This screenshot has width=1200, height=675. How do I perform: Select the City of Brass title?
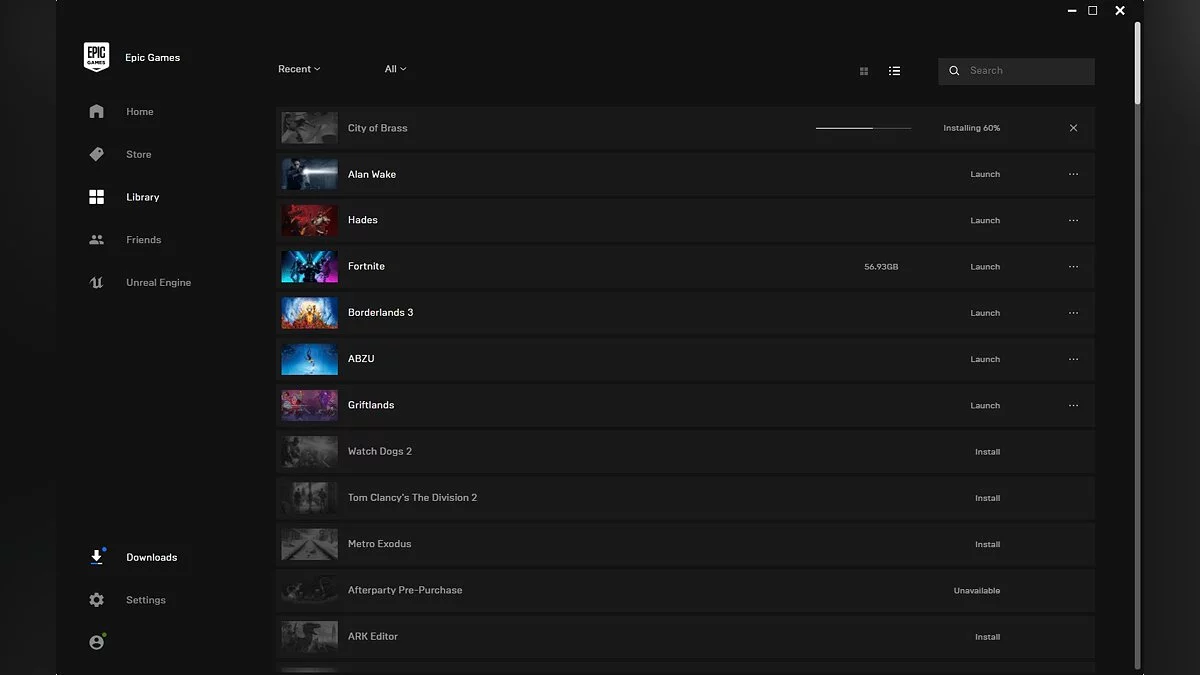click(x=377, y=128)
